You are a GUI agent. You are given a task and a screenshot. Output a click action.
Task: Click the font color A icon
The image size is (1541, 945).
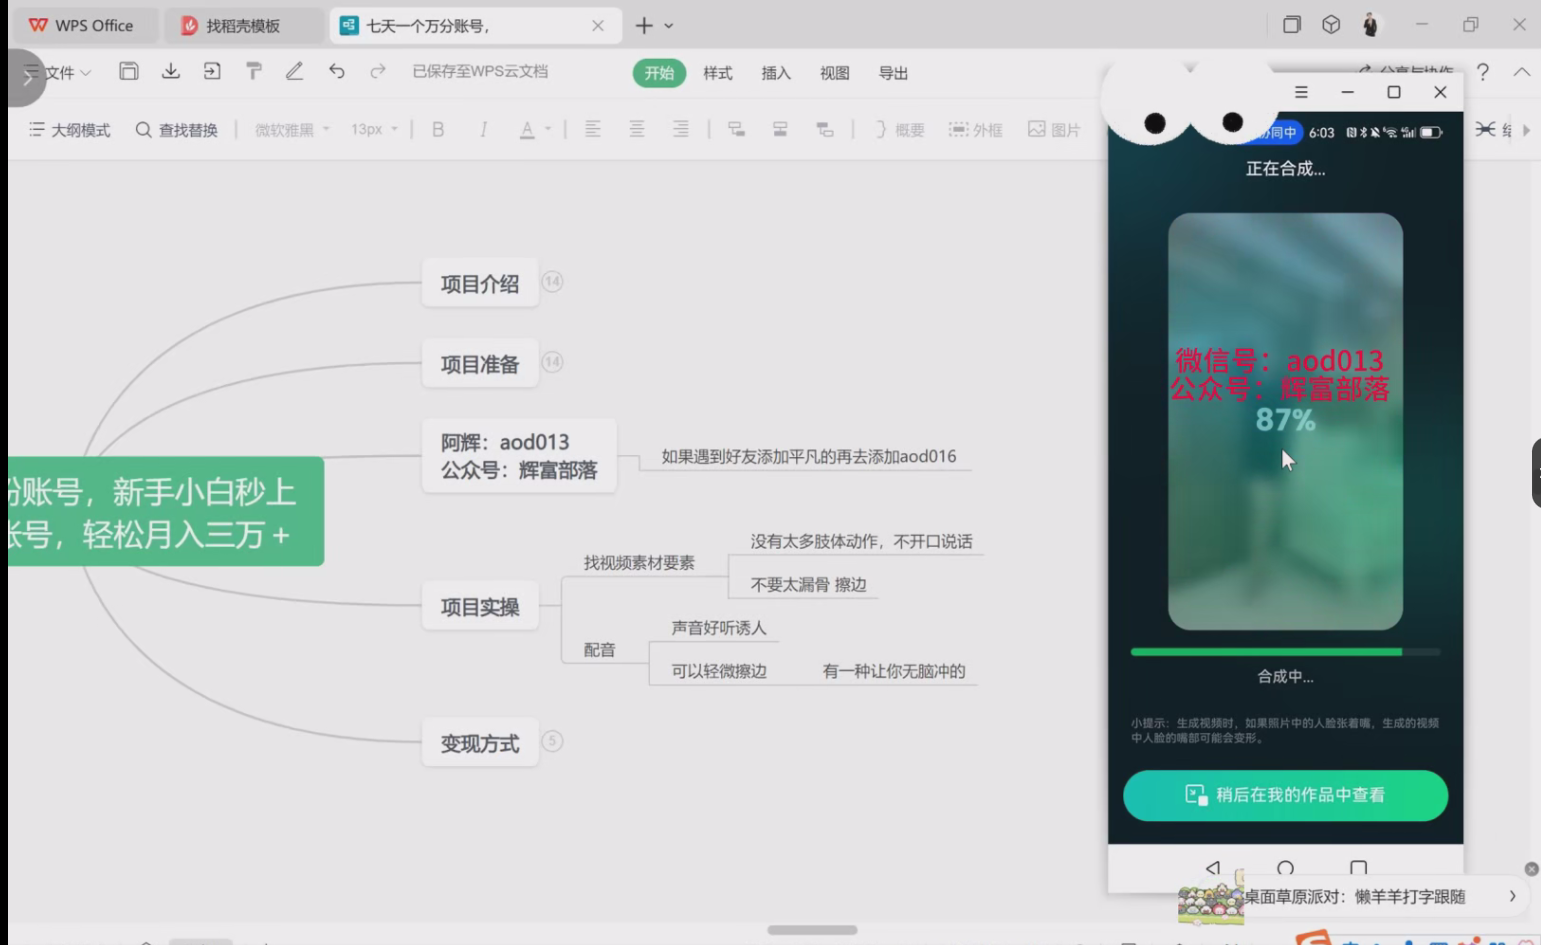point(527,129)
